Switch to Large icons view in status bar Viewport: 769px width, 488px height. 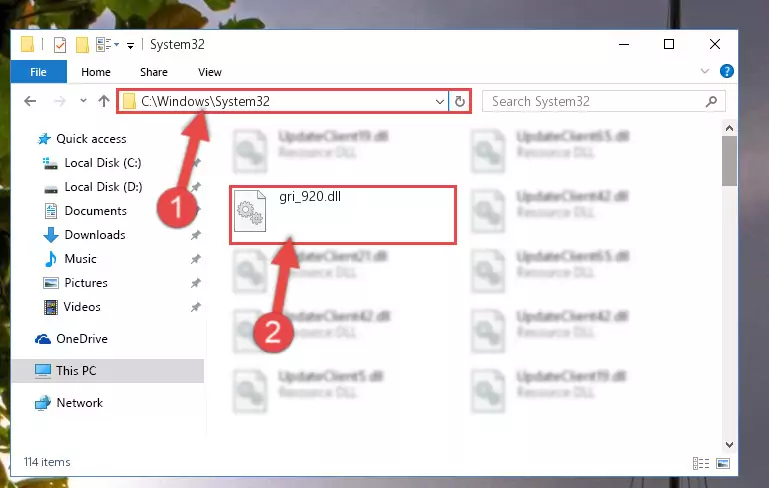[723, 463]
